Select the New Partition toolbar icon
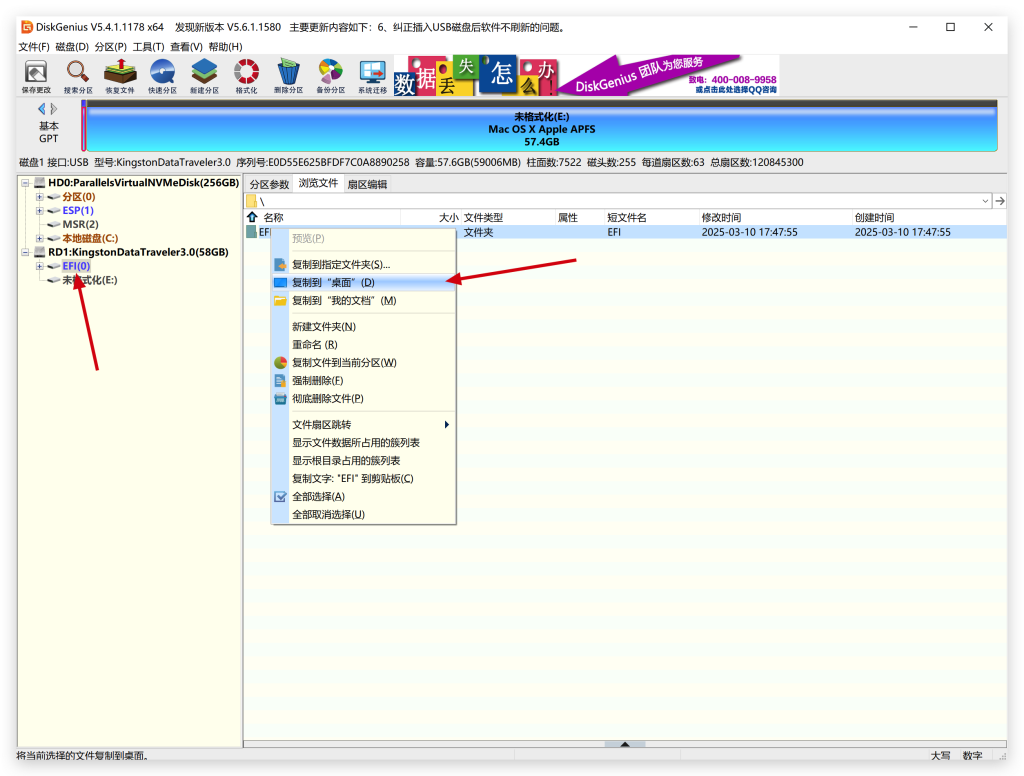Viewport: 1024px width, 776px height. [x=204, y=76]
